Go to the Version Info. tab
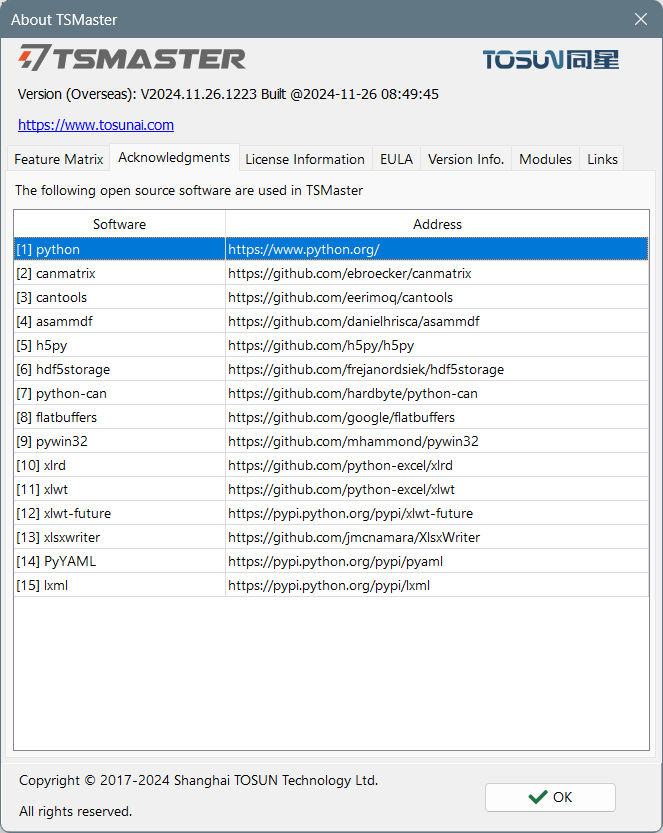 [466, 159]
